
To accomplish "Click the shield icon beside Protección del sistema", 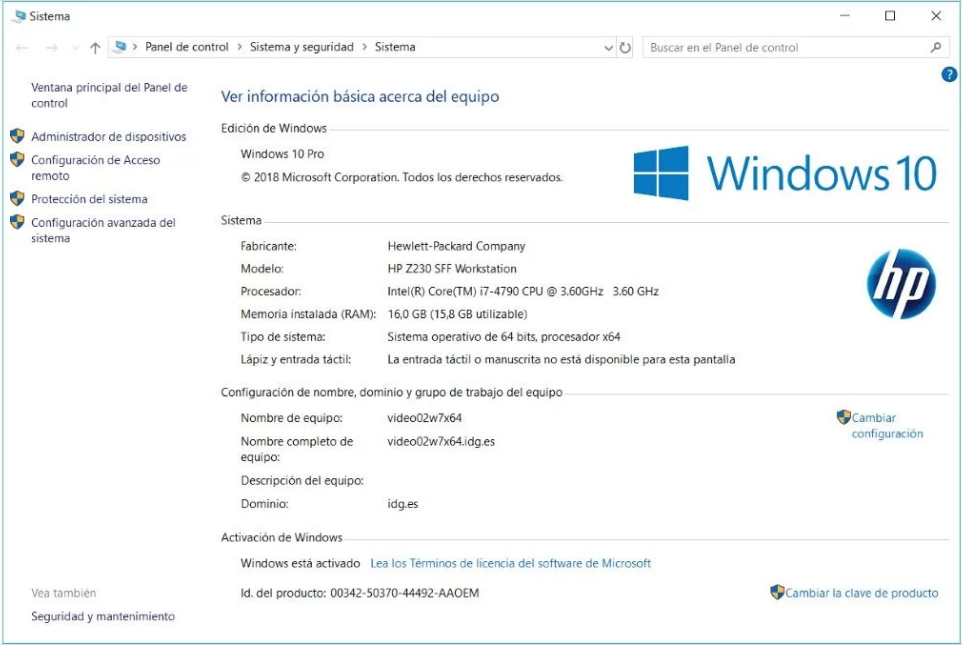I will click(17, 199).
